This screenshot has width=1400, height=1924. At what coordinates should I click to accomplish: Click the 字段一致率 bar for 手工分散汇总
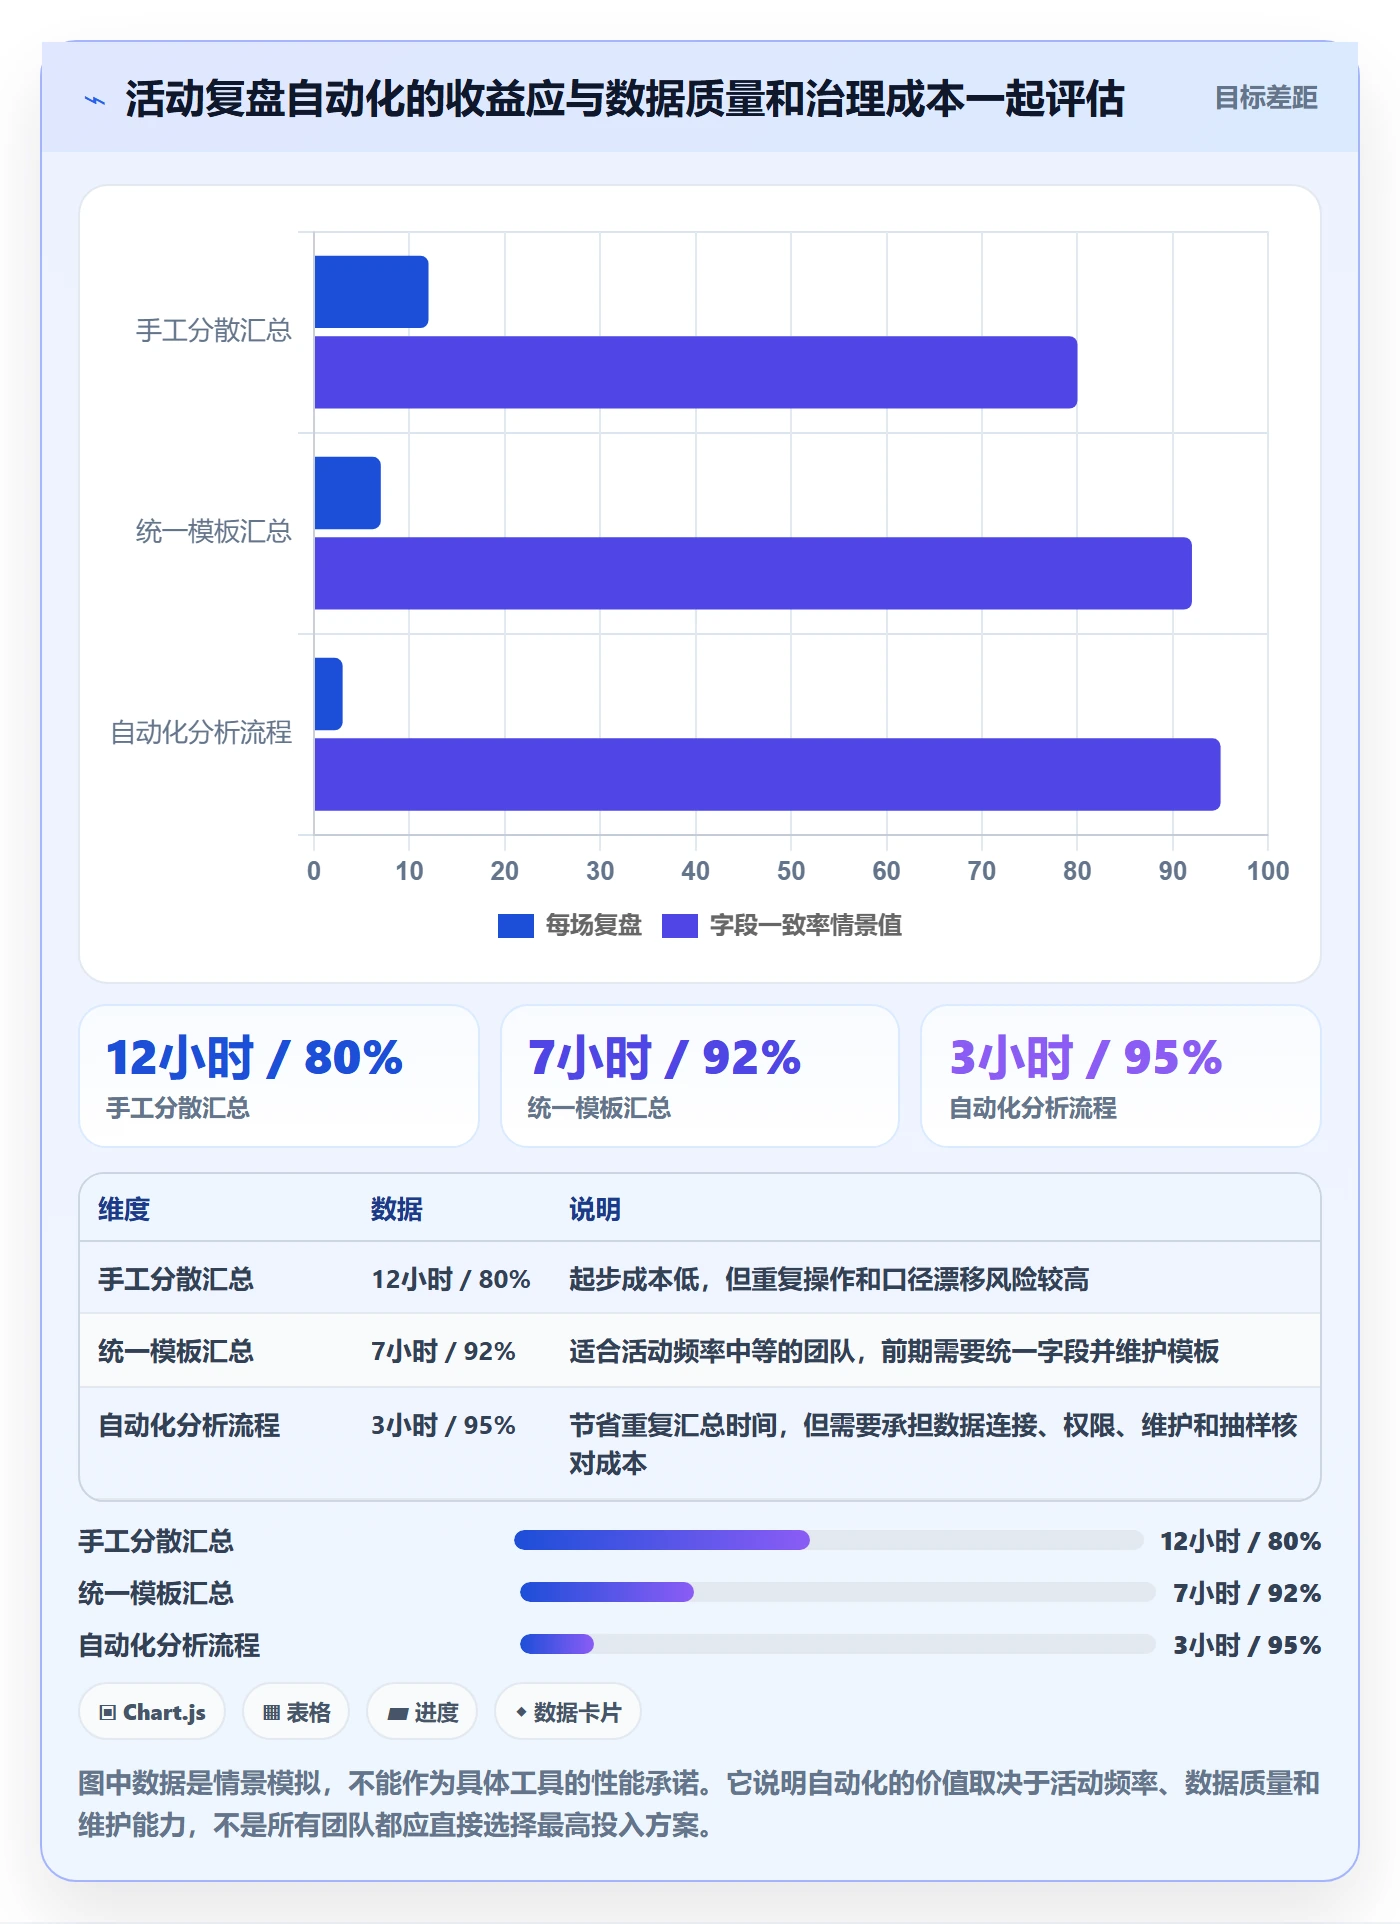point(695,372)
